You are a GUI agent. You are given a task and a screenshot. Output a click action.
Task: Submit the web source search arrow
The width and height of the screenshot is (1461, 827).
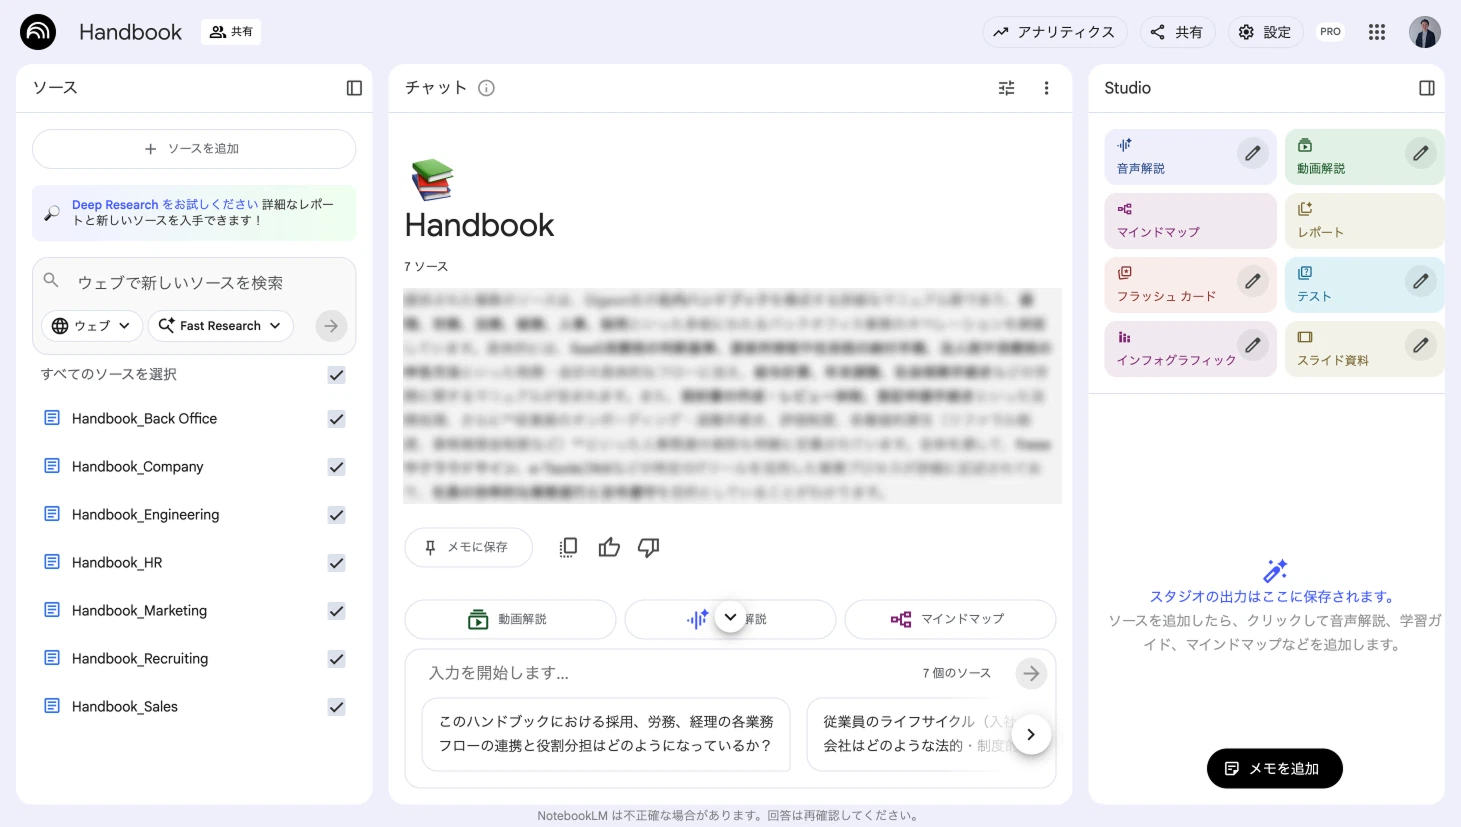click(331, 326)
